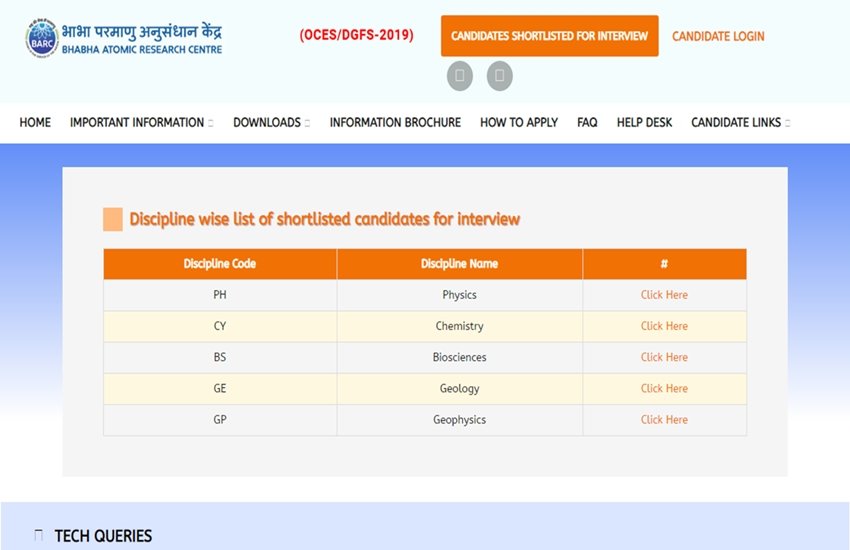The width and height of the screenshot is (850, 550).
Task: Click the small icon beside Tech Queries
Action: (x=39, y=536)
